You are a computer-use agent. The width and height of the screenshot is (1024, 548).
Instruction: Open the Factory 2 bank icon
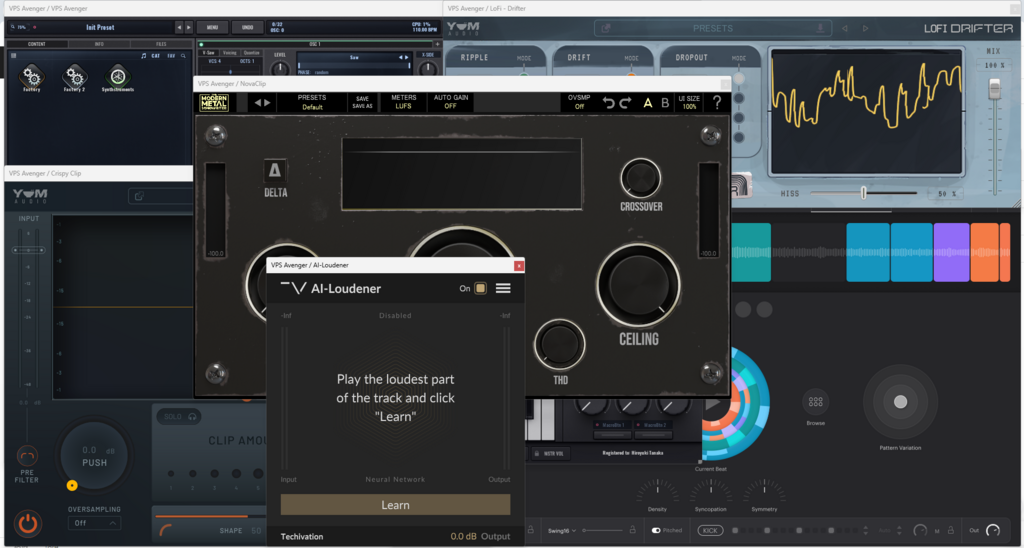pyautogui.click(x=74, y=77)
